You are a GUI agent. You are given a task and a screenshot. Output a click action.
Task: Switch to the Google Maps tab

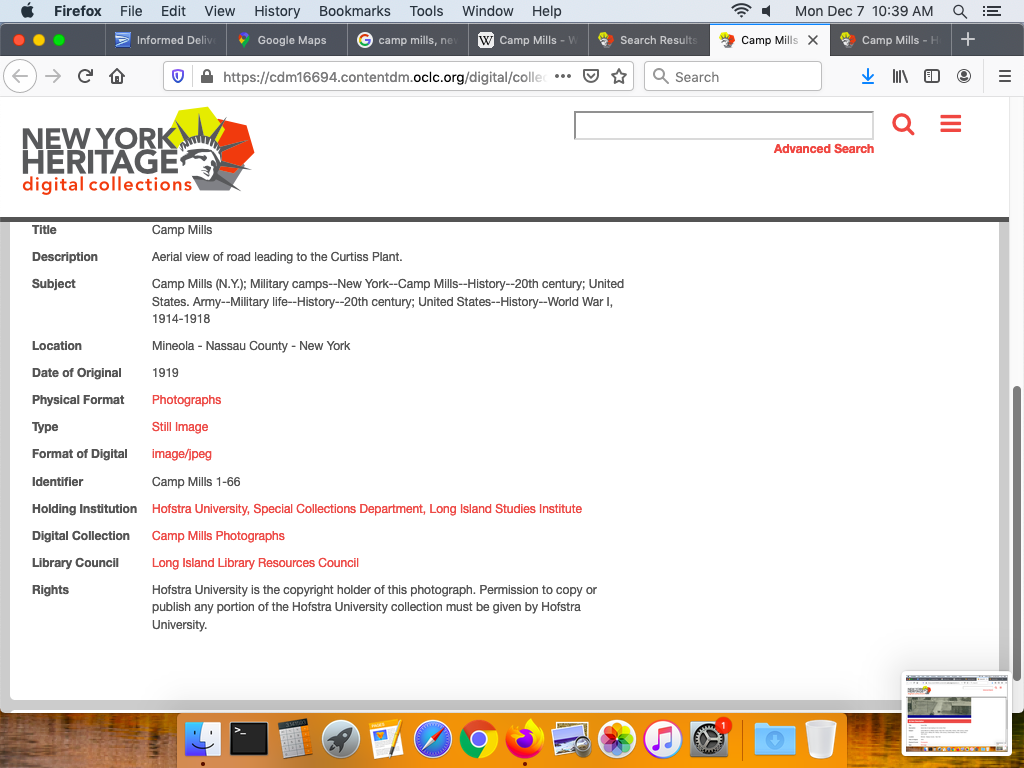pyautogui.click(x=290, y=40)
